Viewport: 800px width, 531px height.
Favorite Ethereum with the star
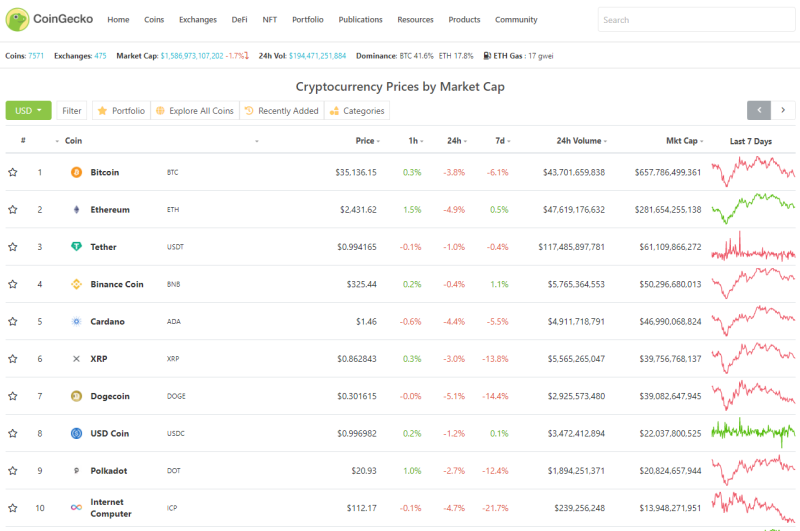click(13, 210)
